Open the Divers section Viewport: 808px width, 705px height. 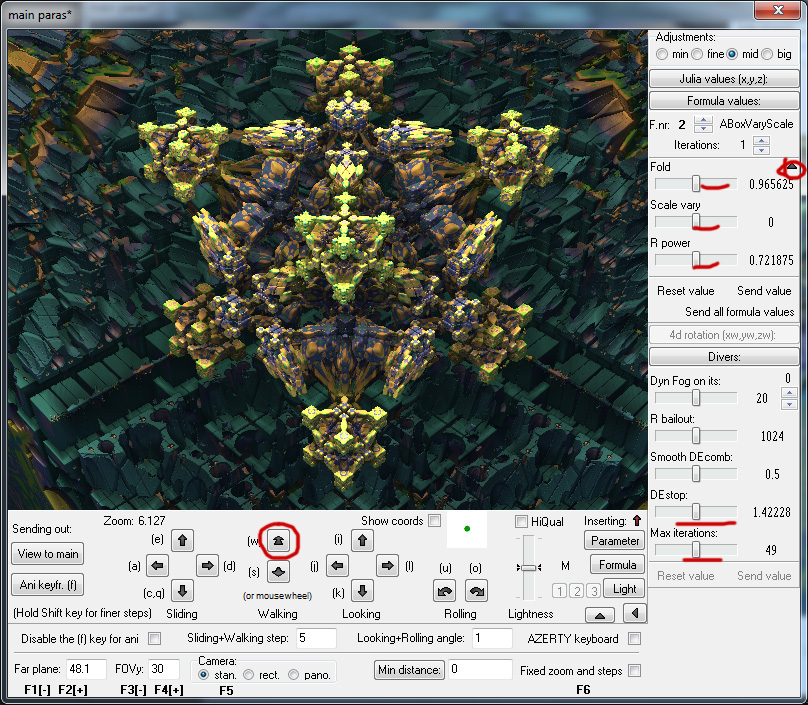point(724,356)
